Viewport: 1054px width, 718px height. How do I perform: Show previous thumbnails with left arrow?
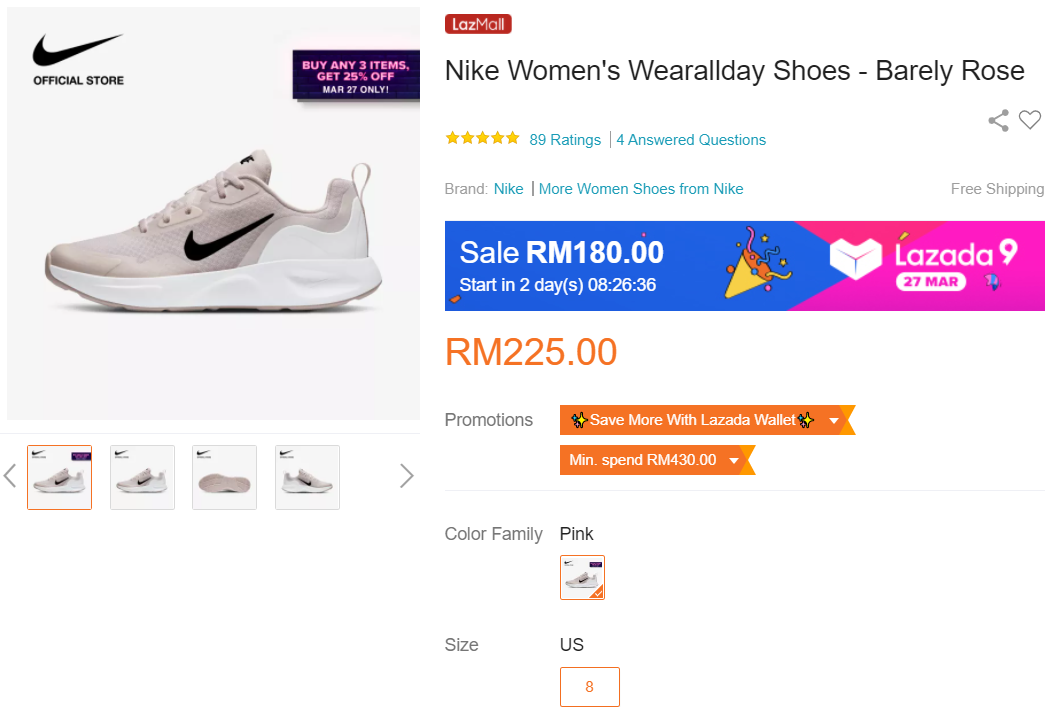coord(10,476)
